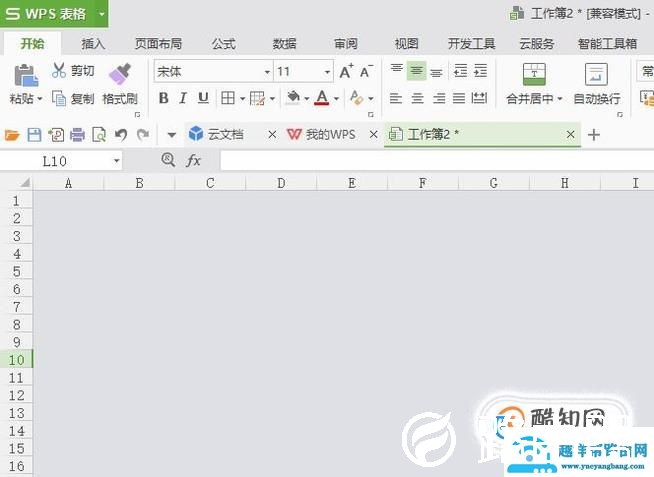Click the draw border table icon
This screenshot has width=654, height=477.
coord(257,98)
